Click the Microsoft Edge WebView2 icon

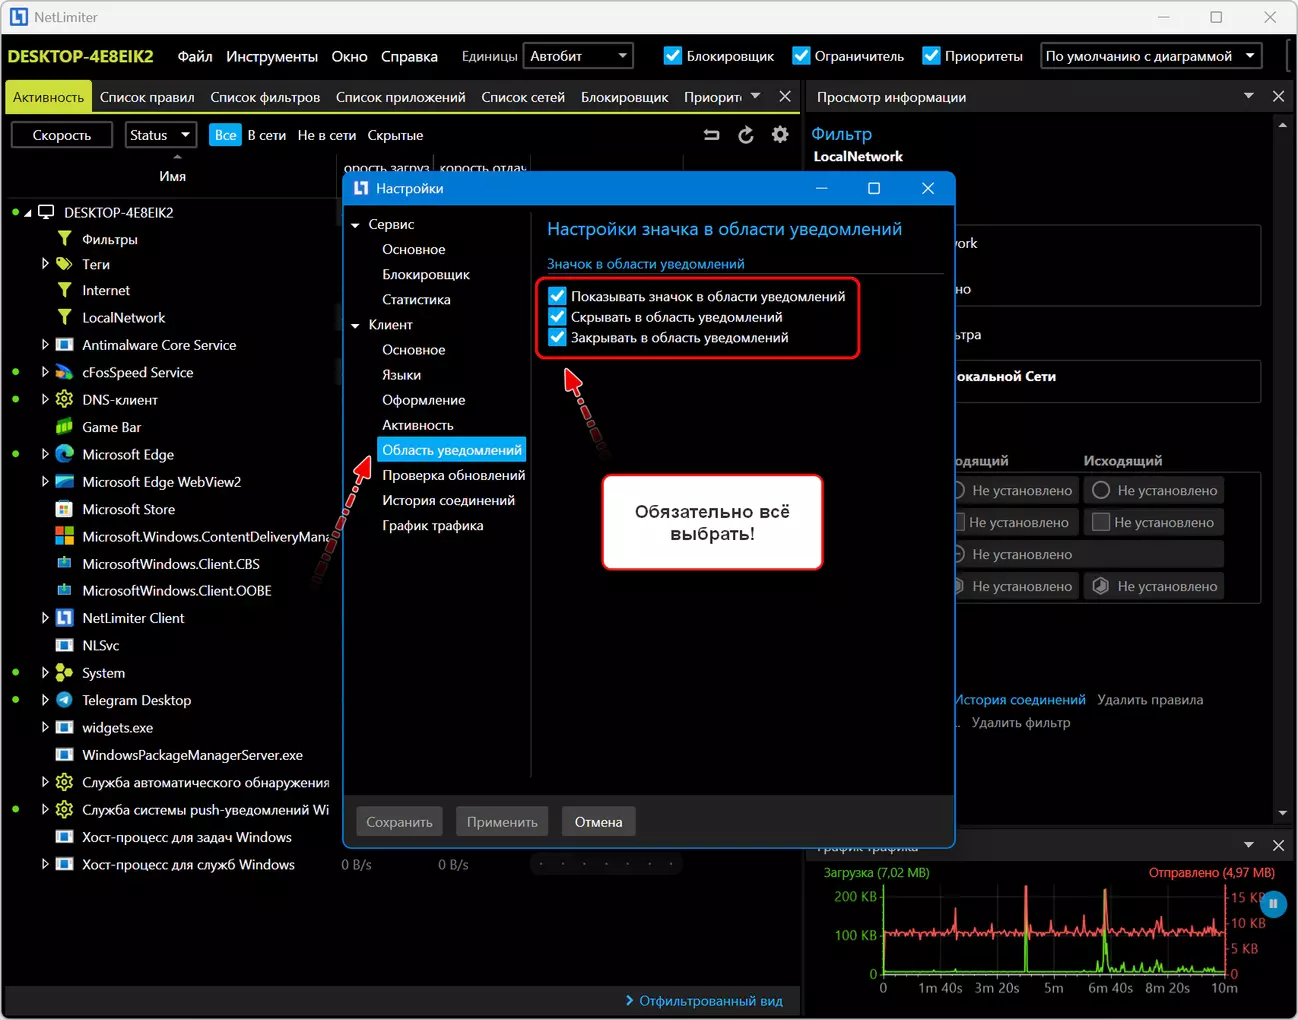point(65,482)
